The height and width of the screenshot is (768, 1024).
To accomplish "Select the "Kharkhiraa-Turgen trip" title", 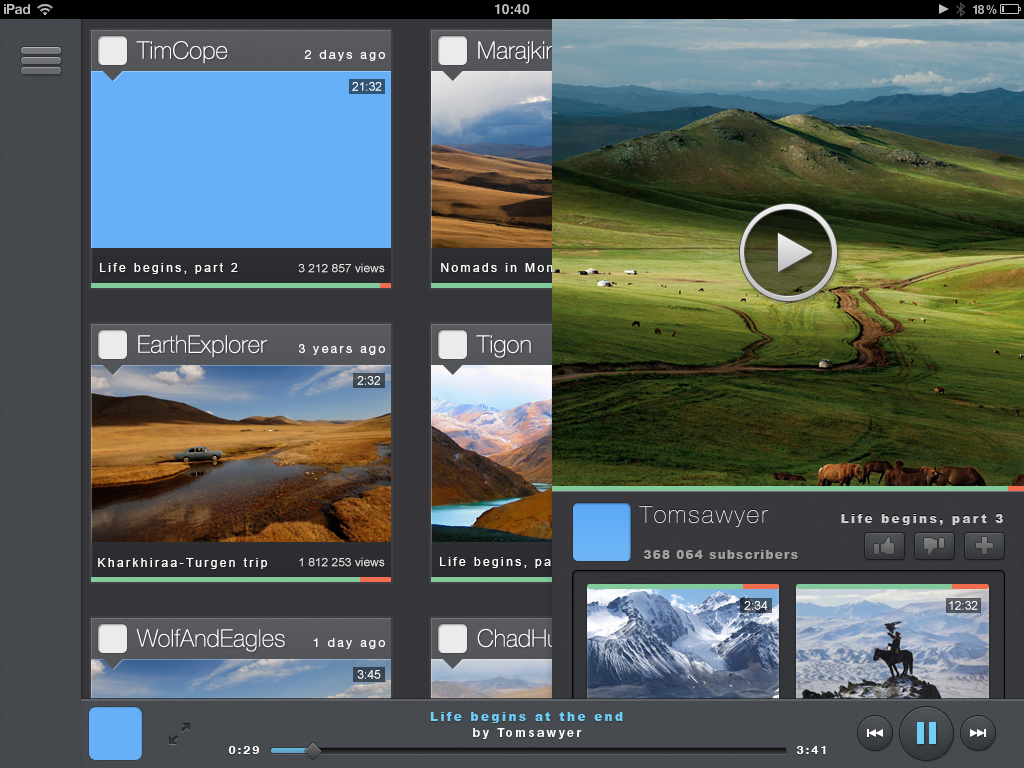I will pyautogui.click(x=183, y=562).
